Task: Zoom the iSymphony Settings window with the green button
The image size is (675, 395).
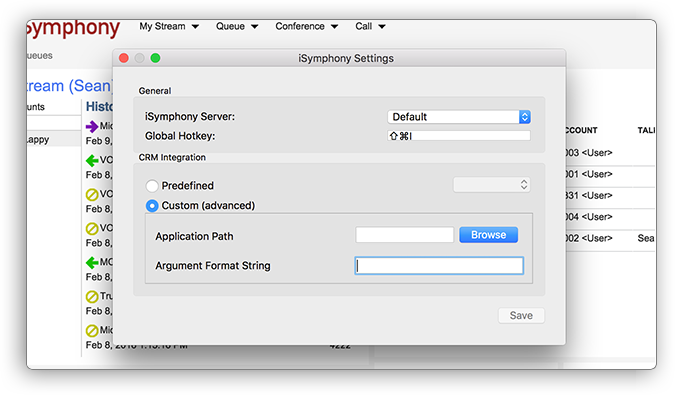Action: [155, 58]
